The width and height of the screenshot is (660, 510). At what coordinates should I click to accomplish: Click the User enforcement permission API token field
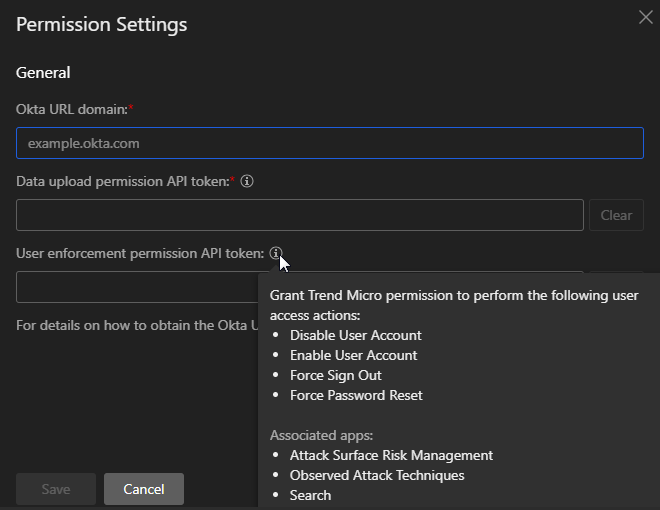135,287
